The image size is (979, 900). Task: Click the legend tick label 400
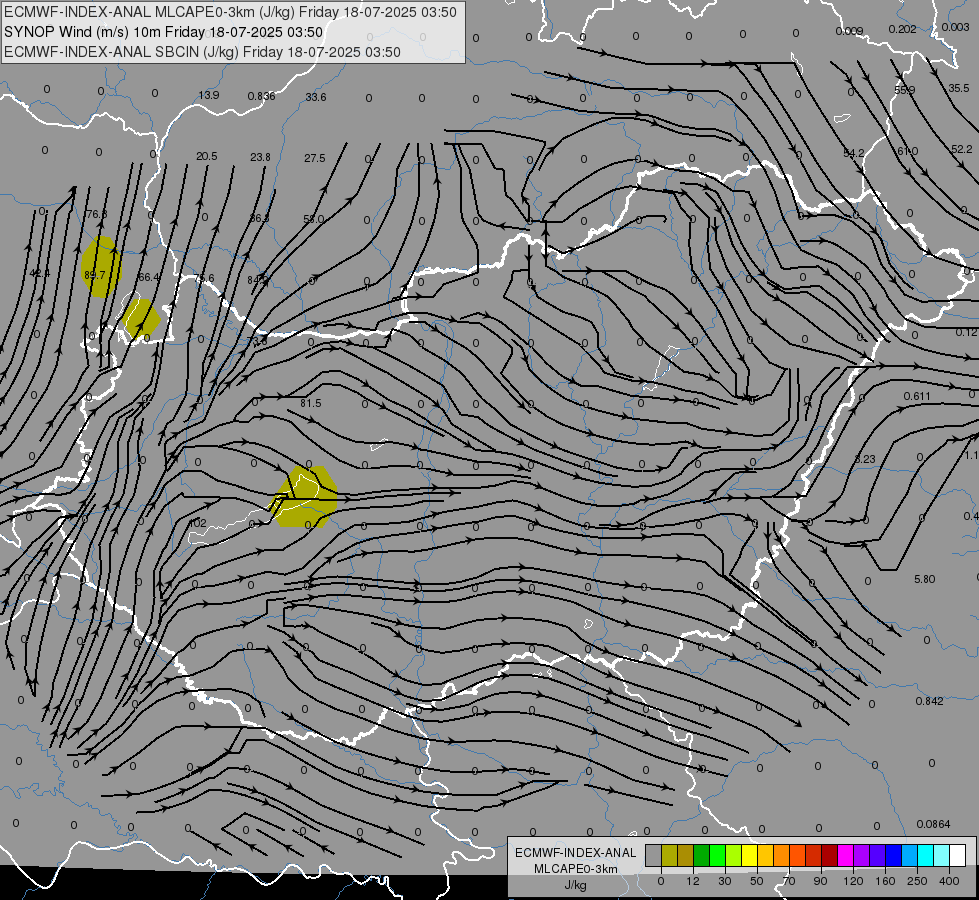tap(949, 881)
